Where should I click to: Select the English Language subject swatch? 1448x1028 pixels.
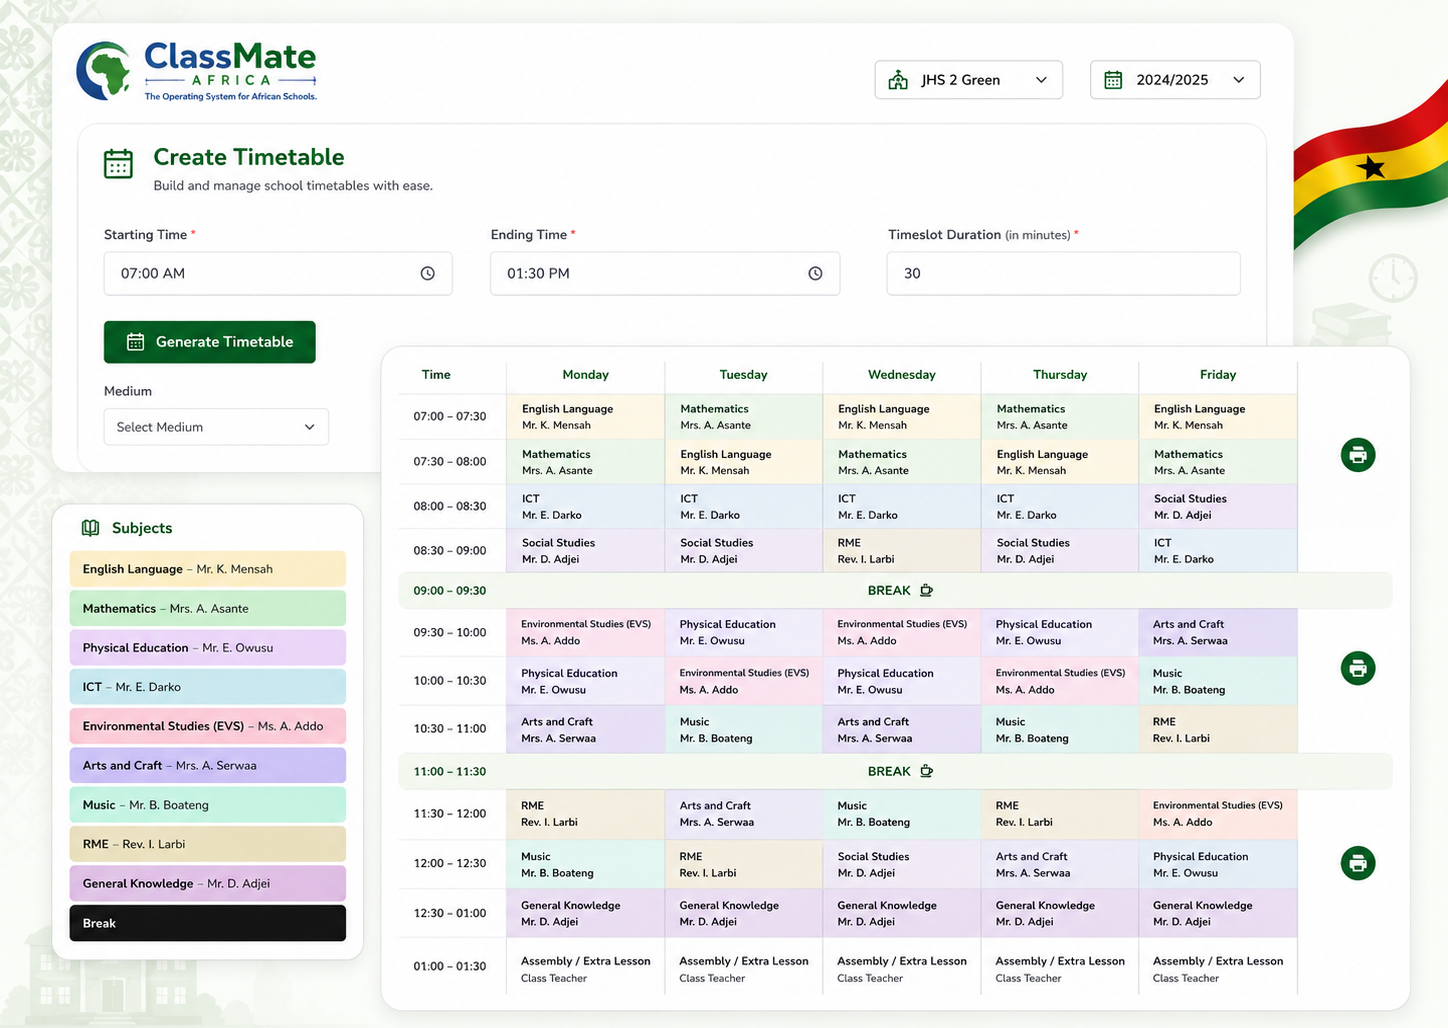tap(208, 569)
